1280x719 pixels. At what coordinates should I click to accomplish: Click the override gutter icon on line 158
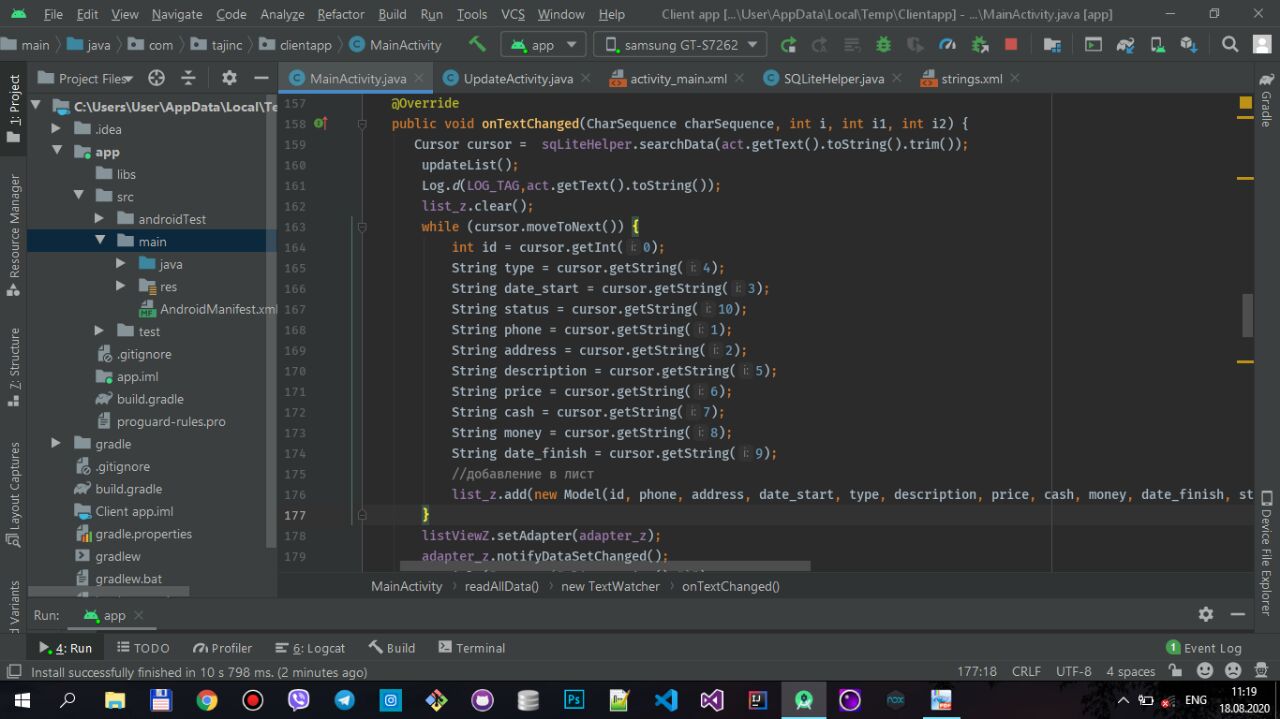tap(320, 124)
